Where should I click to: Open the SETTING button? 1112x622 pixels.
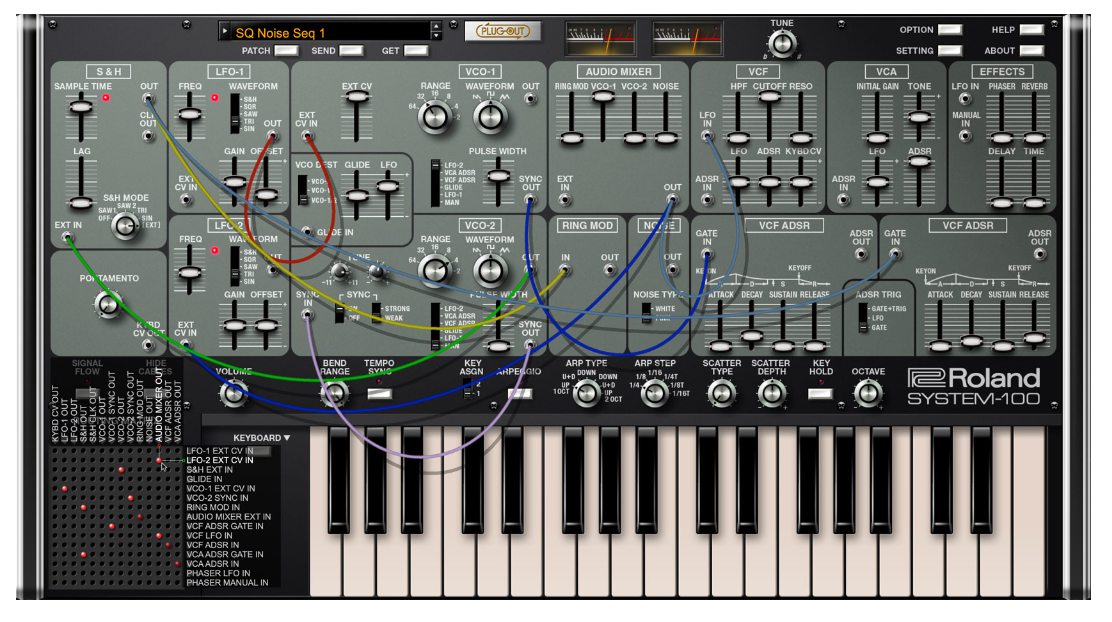point(950,50)
